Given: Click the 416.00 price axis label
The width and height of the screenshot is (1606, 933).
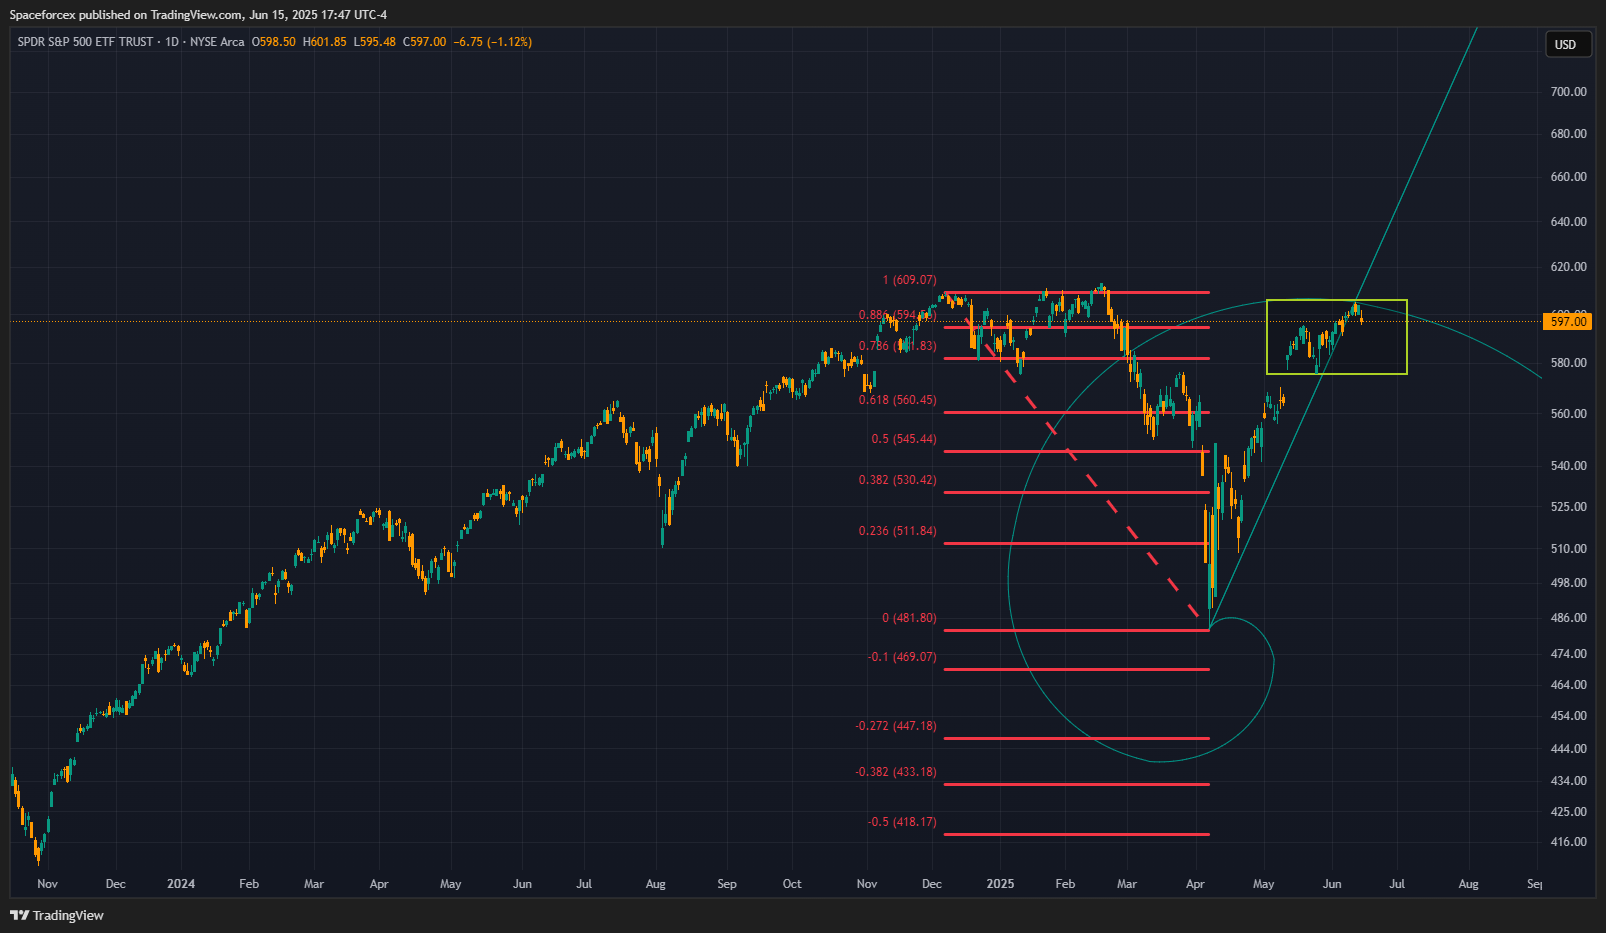Looking at the screenshot, I should pos(1568,841).
